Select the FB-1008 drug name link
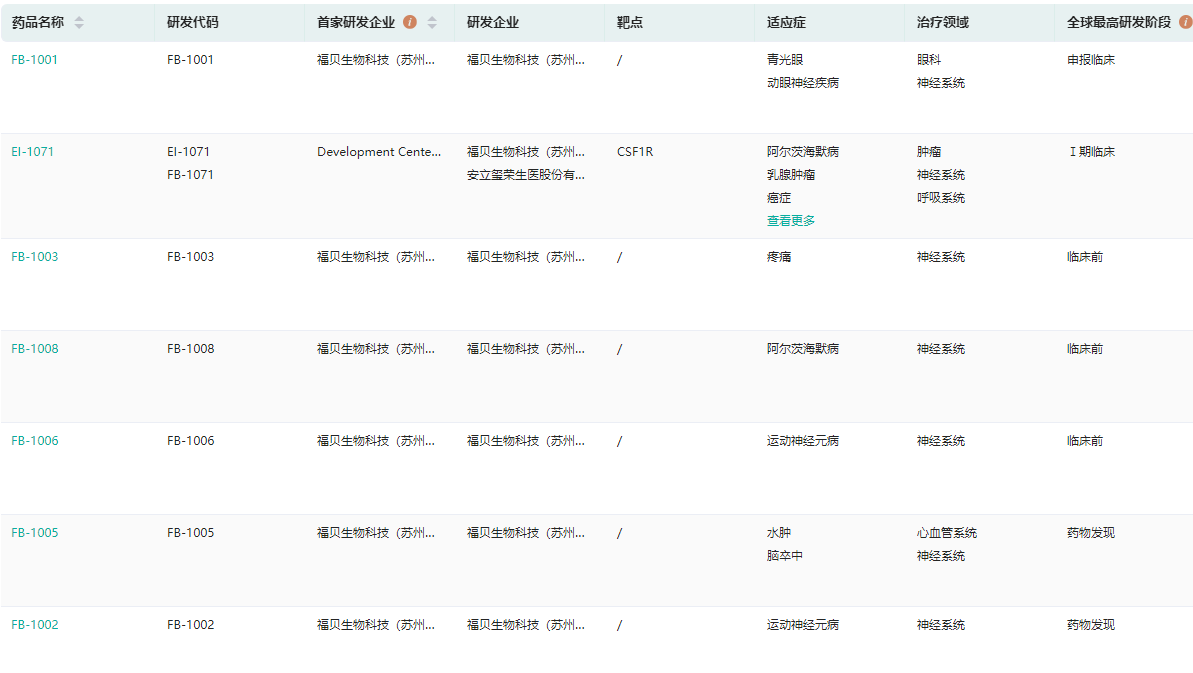1193x673 pixels. (x=35, y=349)
